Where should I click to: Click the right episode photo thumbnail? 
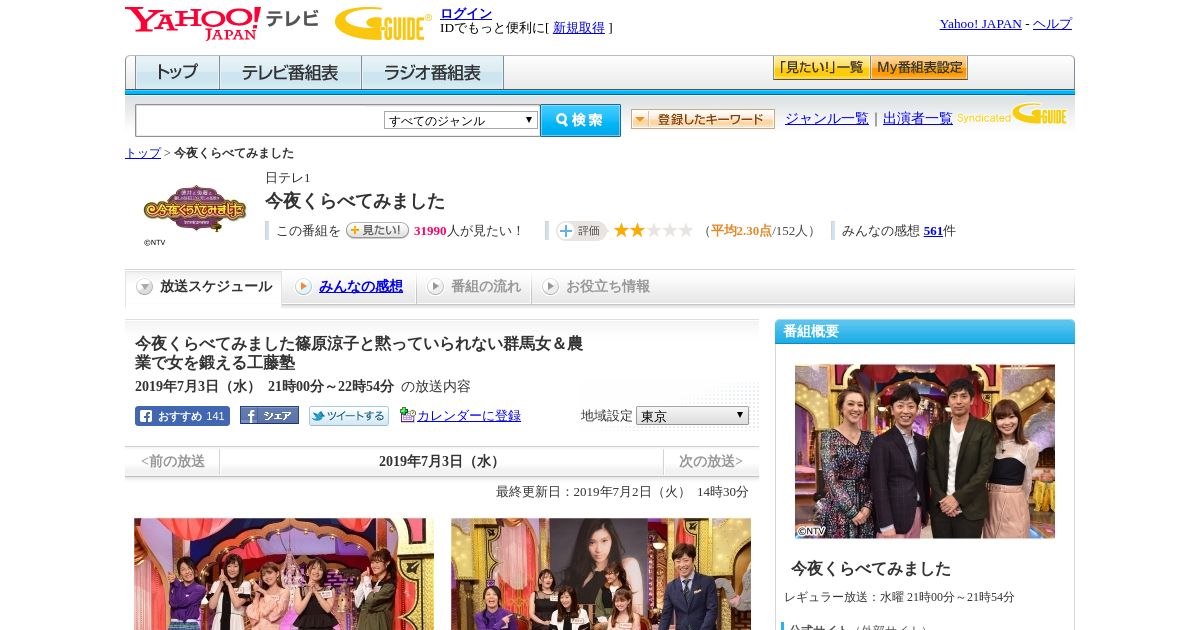(x=600, y=574)
